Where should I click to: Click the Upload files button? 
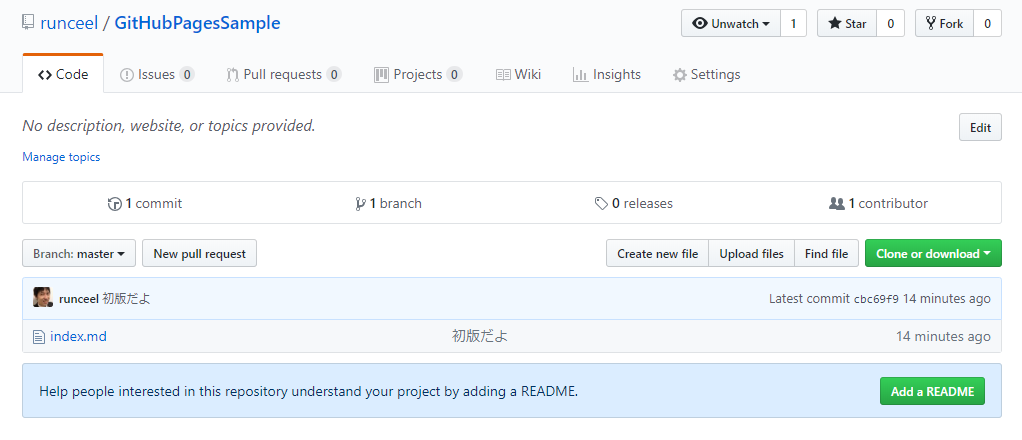(751, 254)
